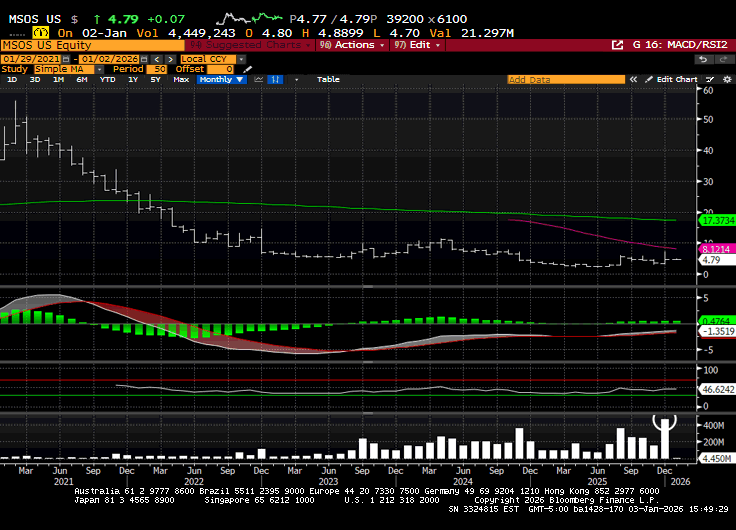Screen dimensions: 736x530
Task: Click the Edit Chart button
Action: [671, 79]
